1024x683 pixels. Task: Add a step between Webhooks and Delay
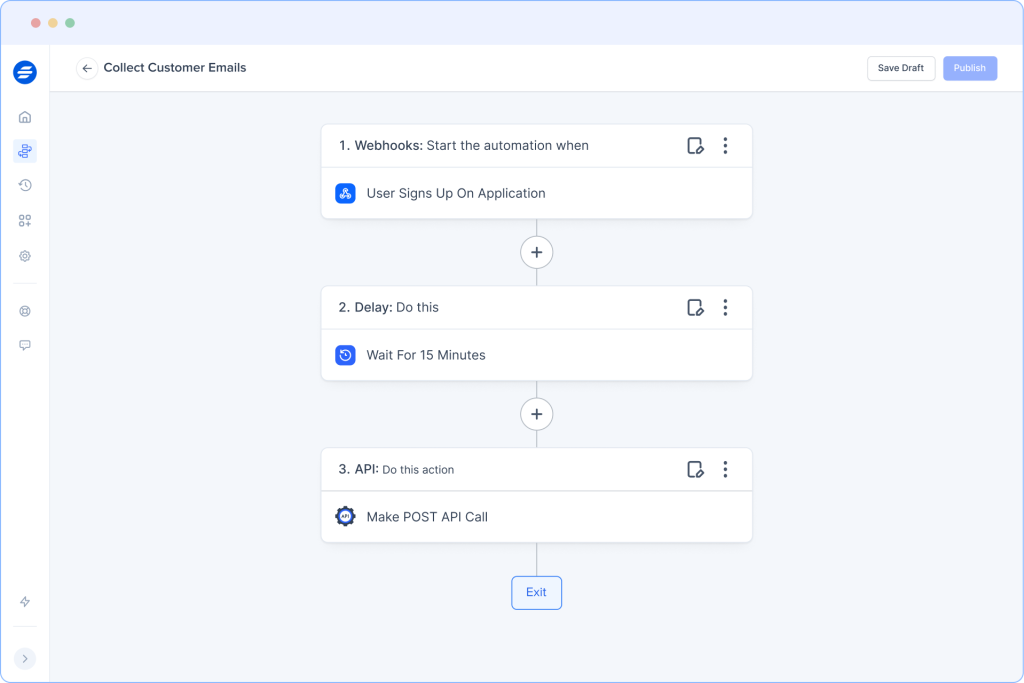coord(536,252)
